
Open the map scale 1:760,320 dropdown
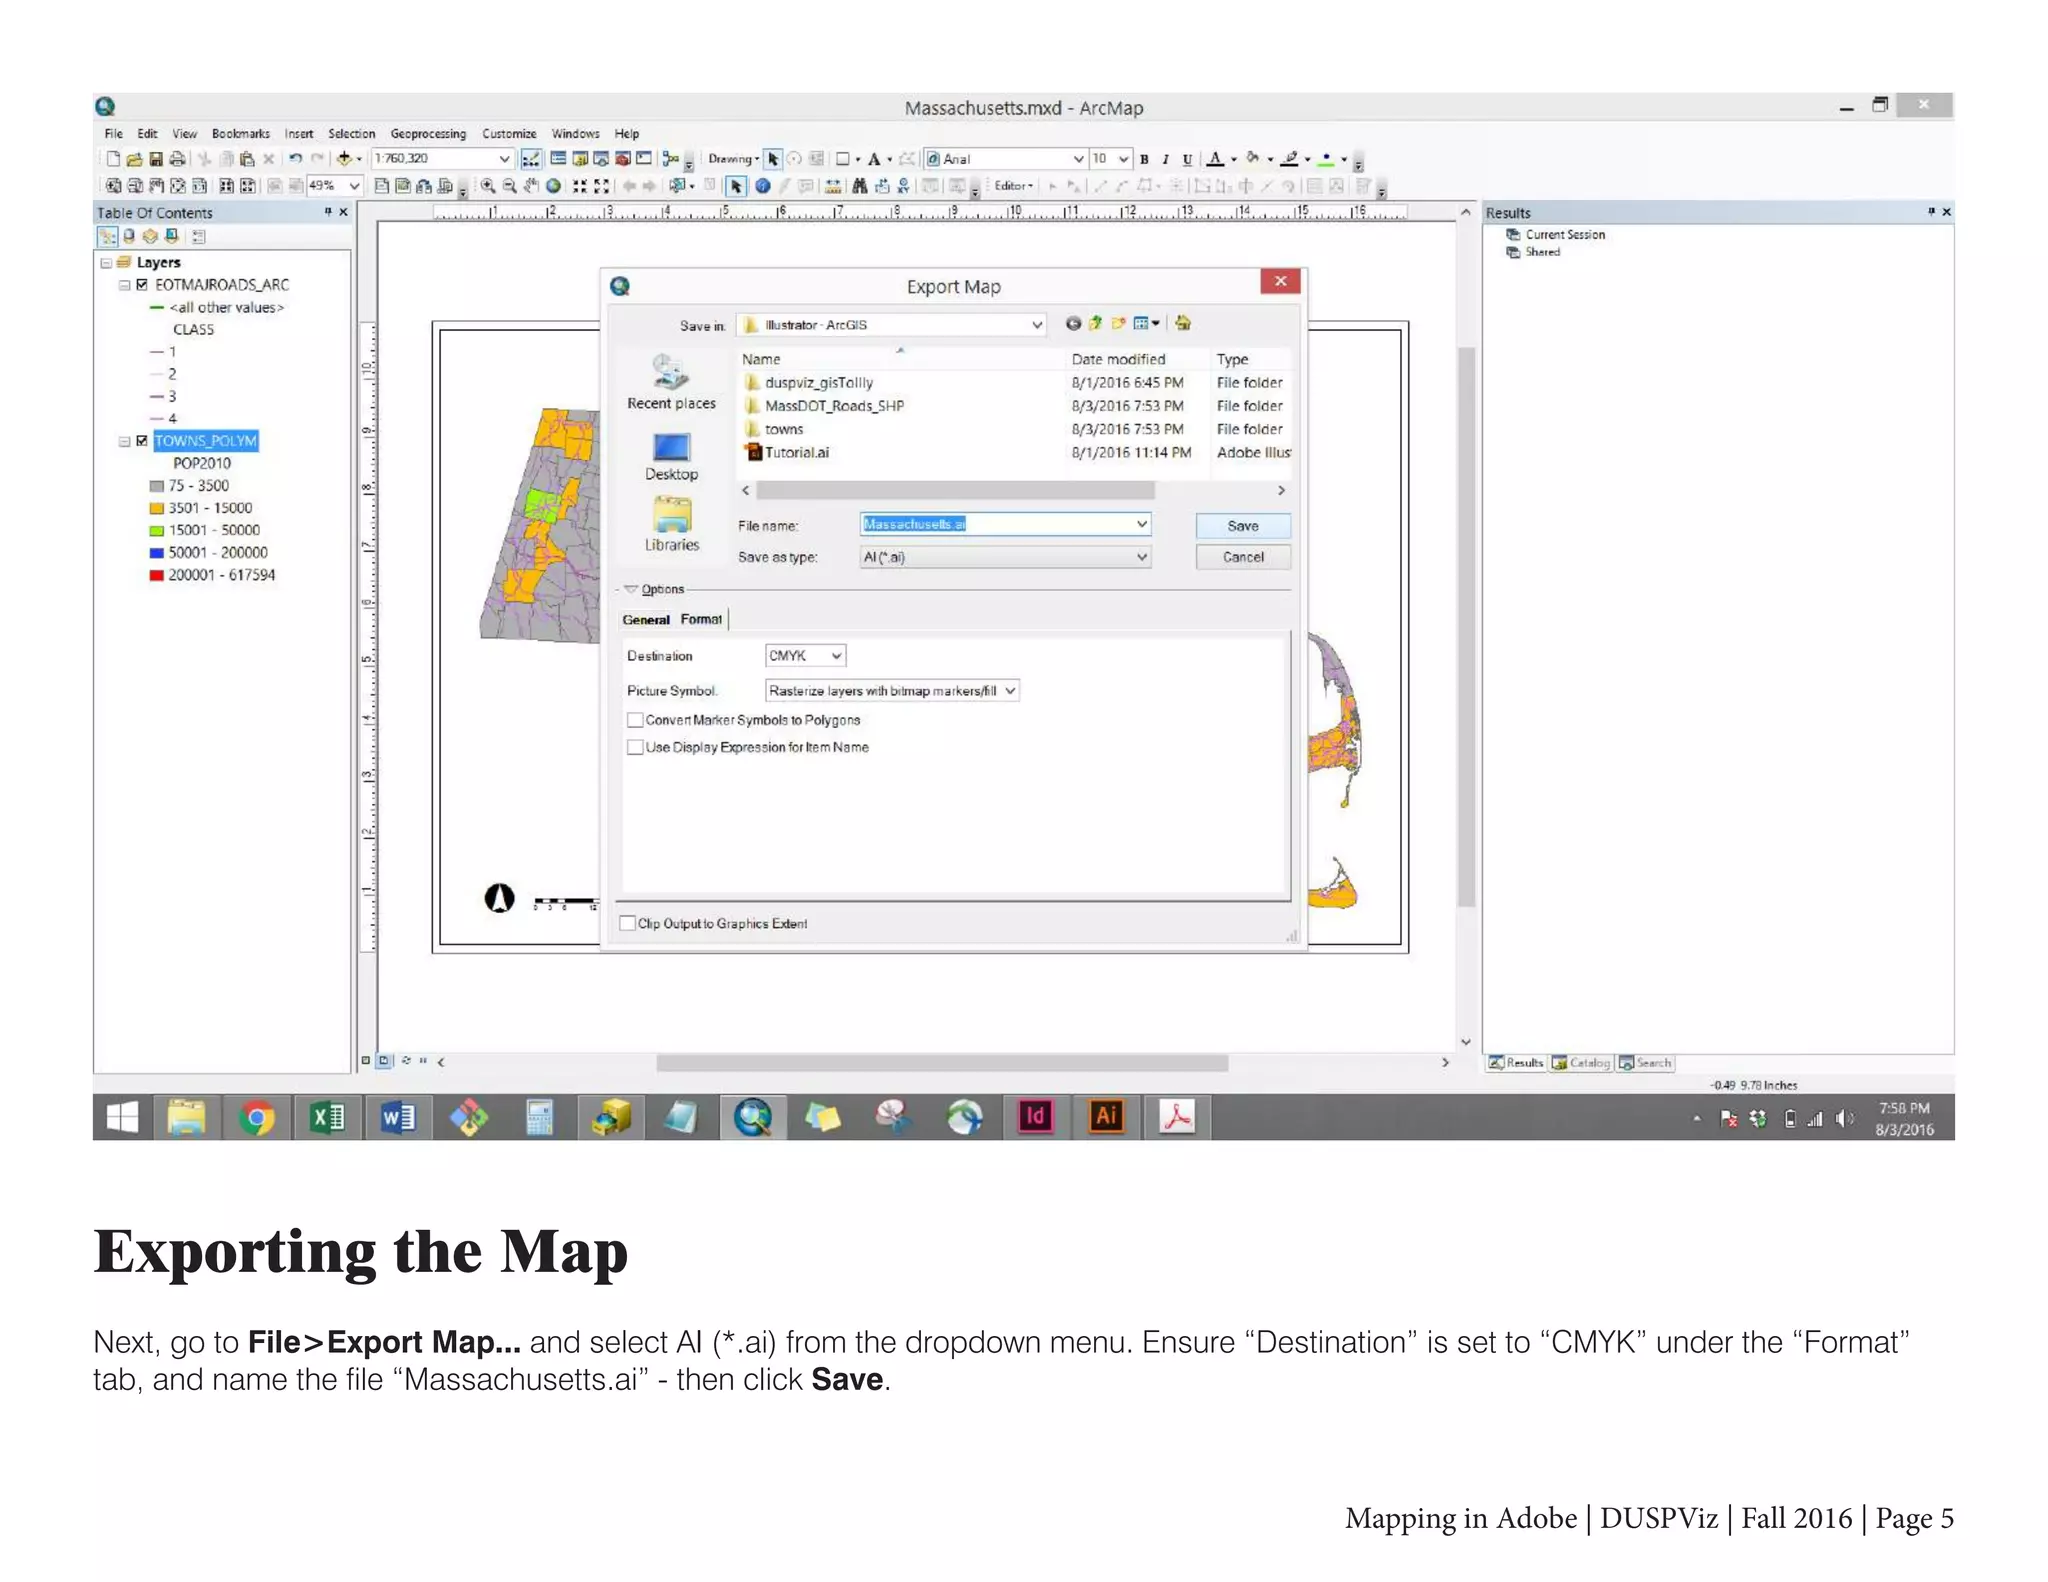[x=504, y=159]
